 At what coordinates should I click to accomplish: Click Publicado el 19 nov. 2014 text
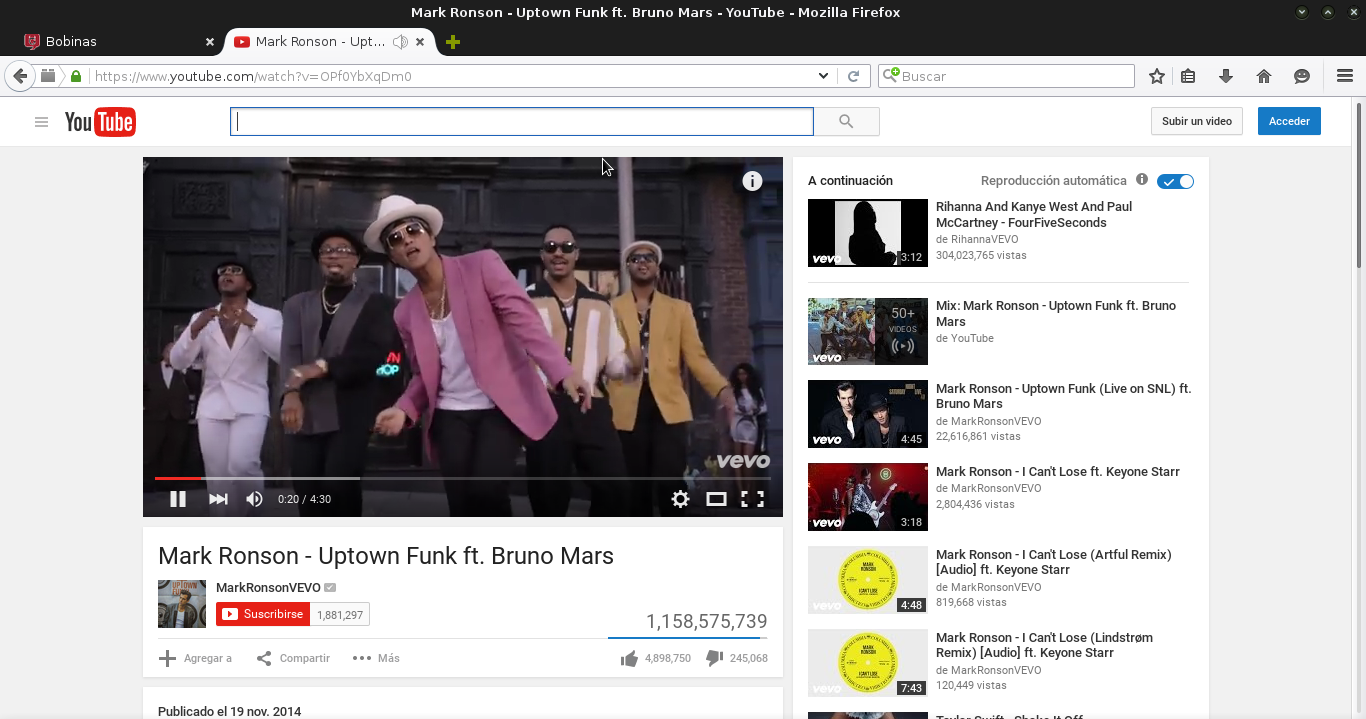pyautogui.click(x=229, y=712)
